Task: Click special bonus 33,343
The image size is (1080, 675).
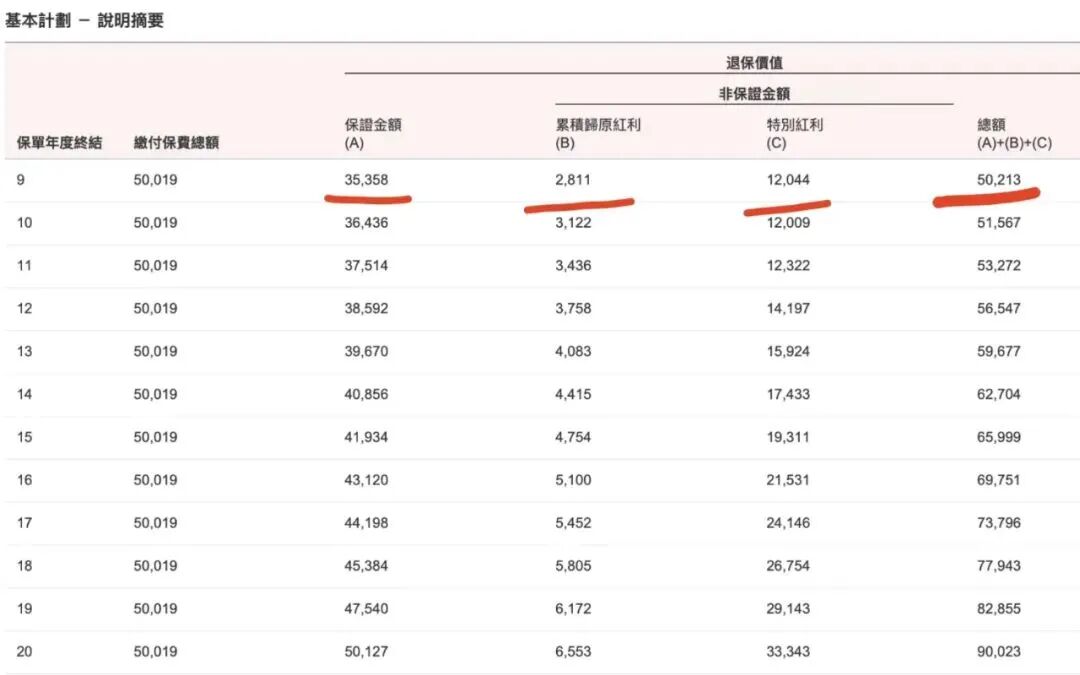Action: coord(788,651)
